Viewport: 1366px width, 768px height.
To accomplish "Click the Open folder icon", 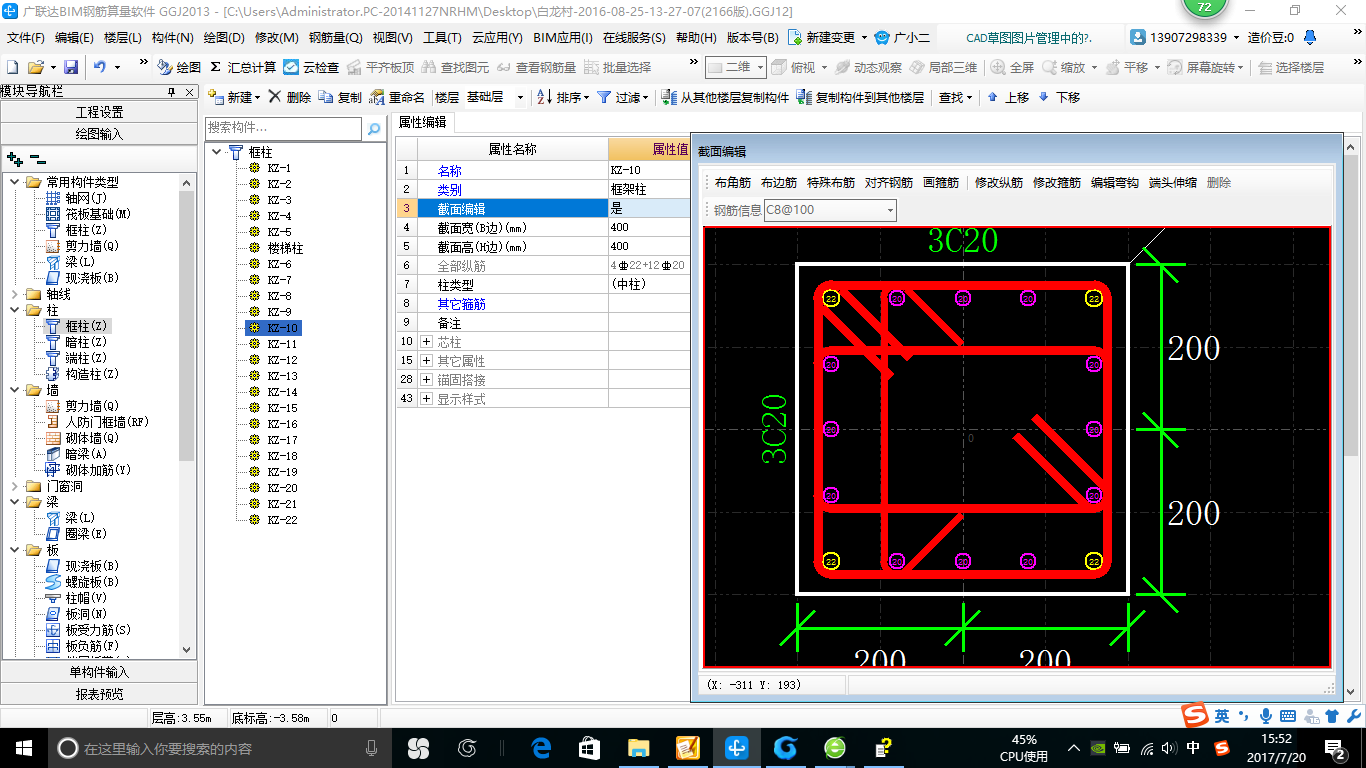I will pos(35,67).
